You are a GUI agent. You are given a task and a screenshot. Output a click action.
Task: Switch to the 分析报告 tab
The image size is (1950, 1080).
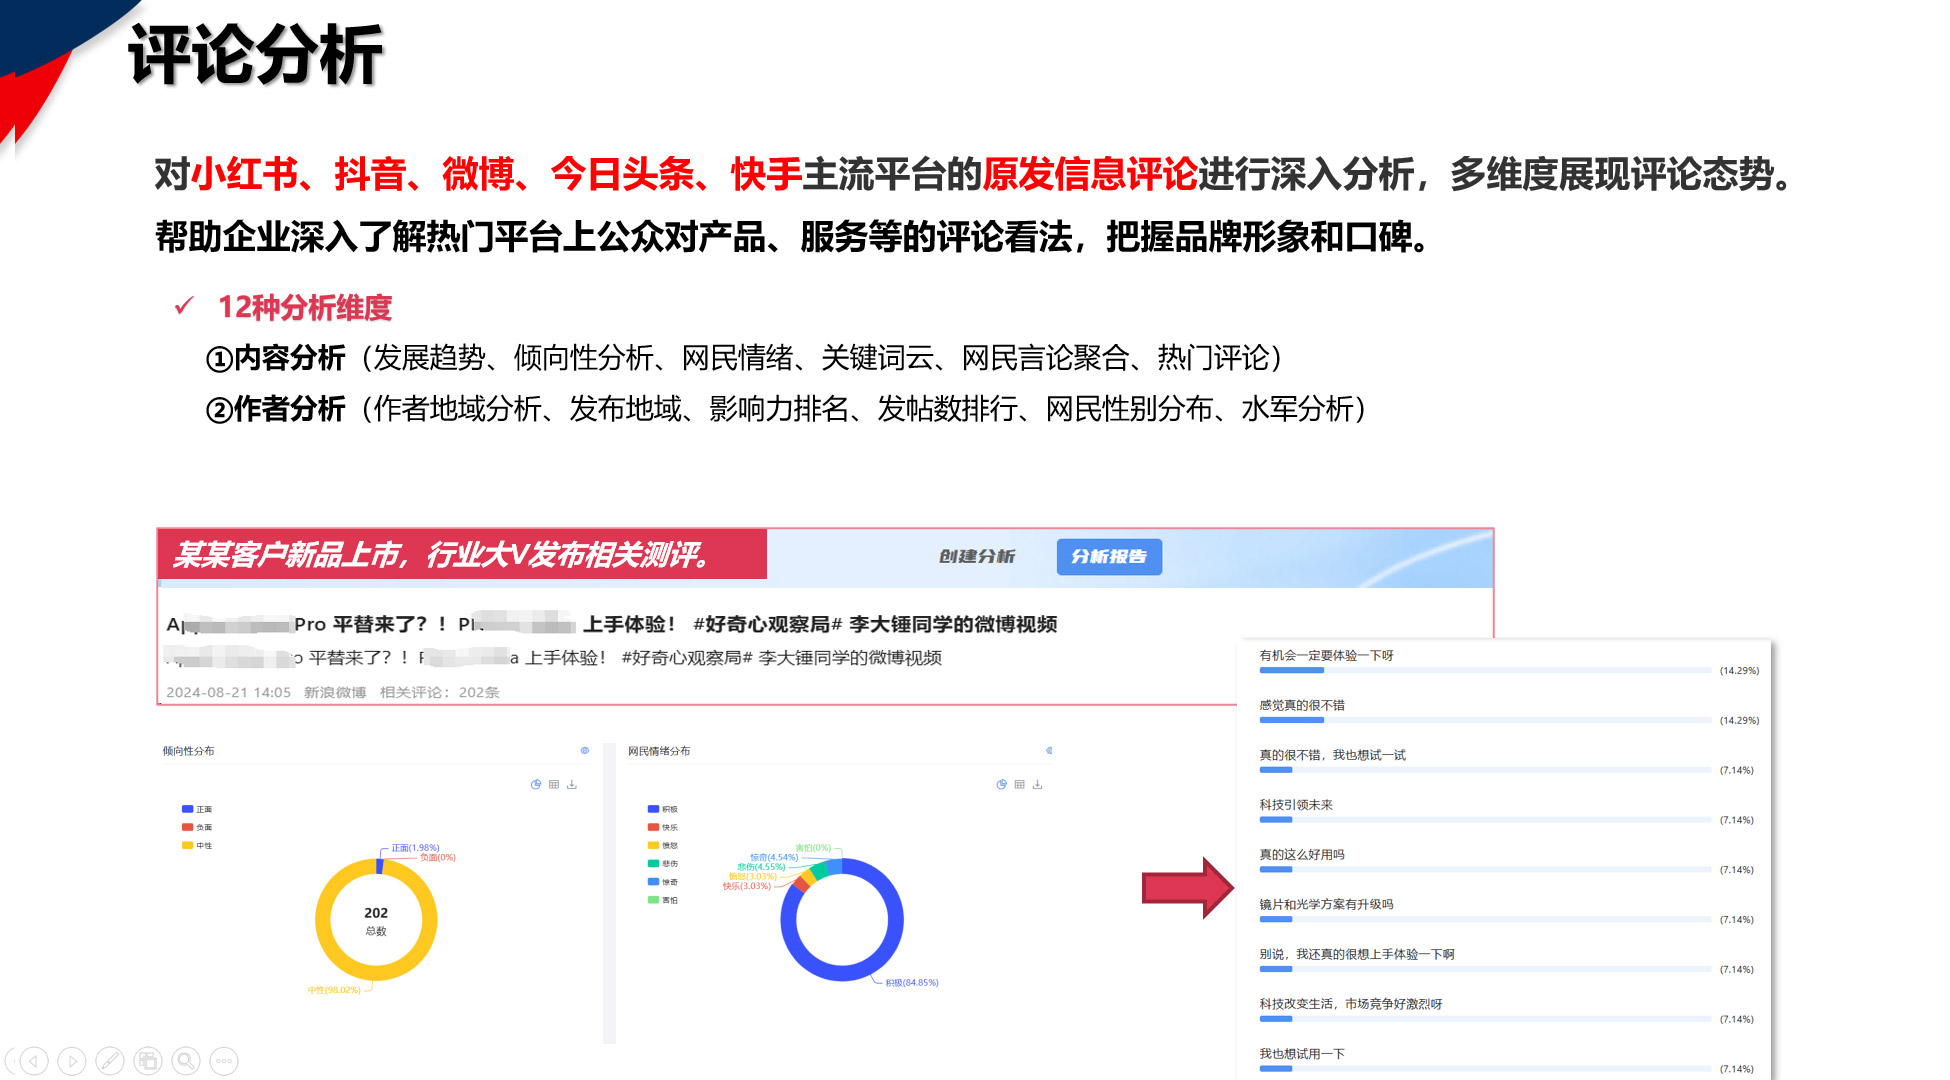(x=1109, y=556)
